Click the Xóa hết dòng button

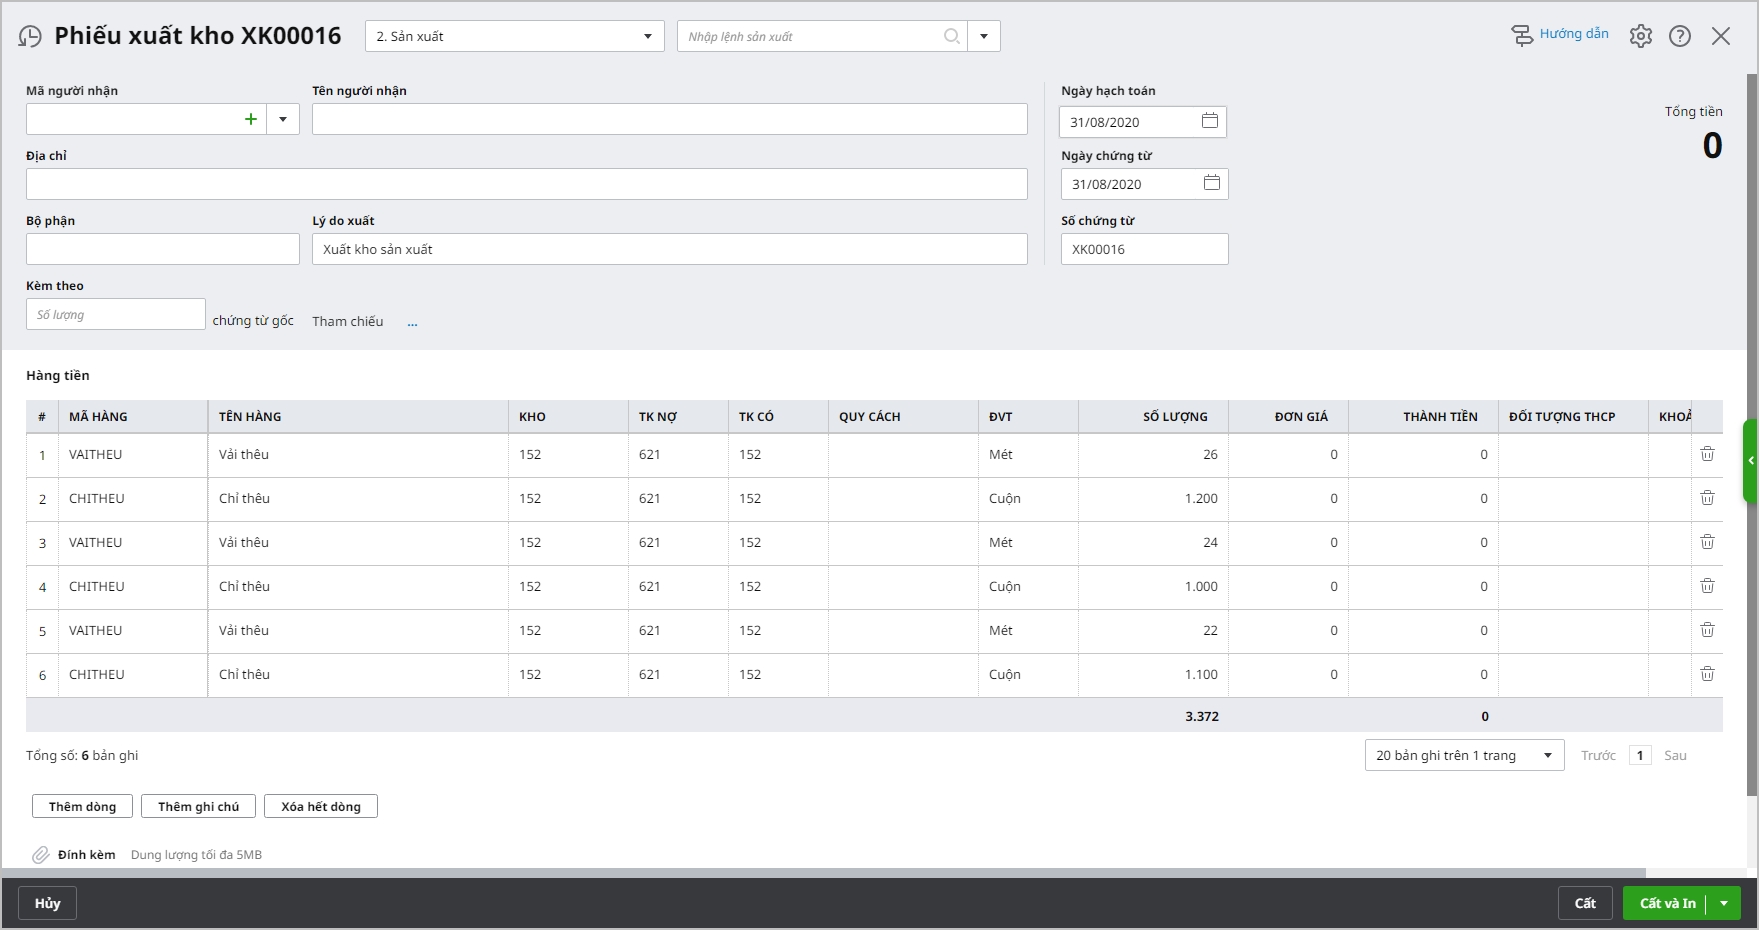pos(320,807)
